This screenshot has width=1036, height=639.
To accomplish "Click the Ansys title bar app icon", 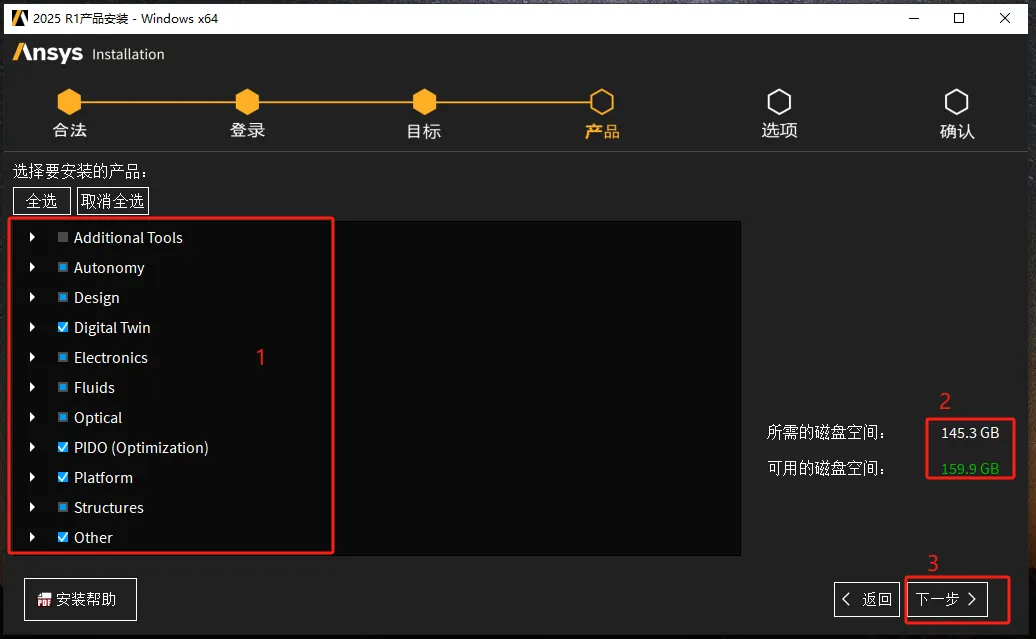I will point(20,18).
